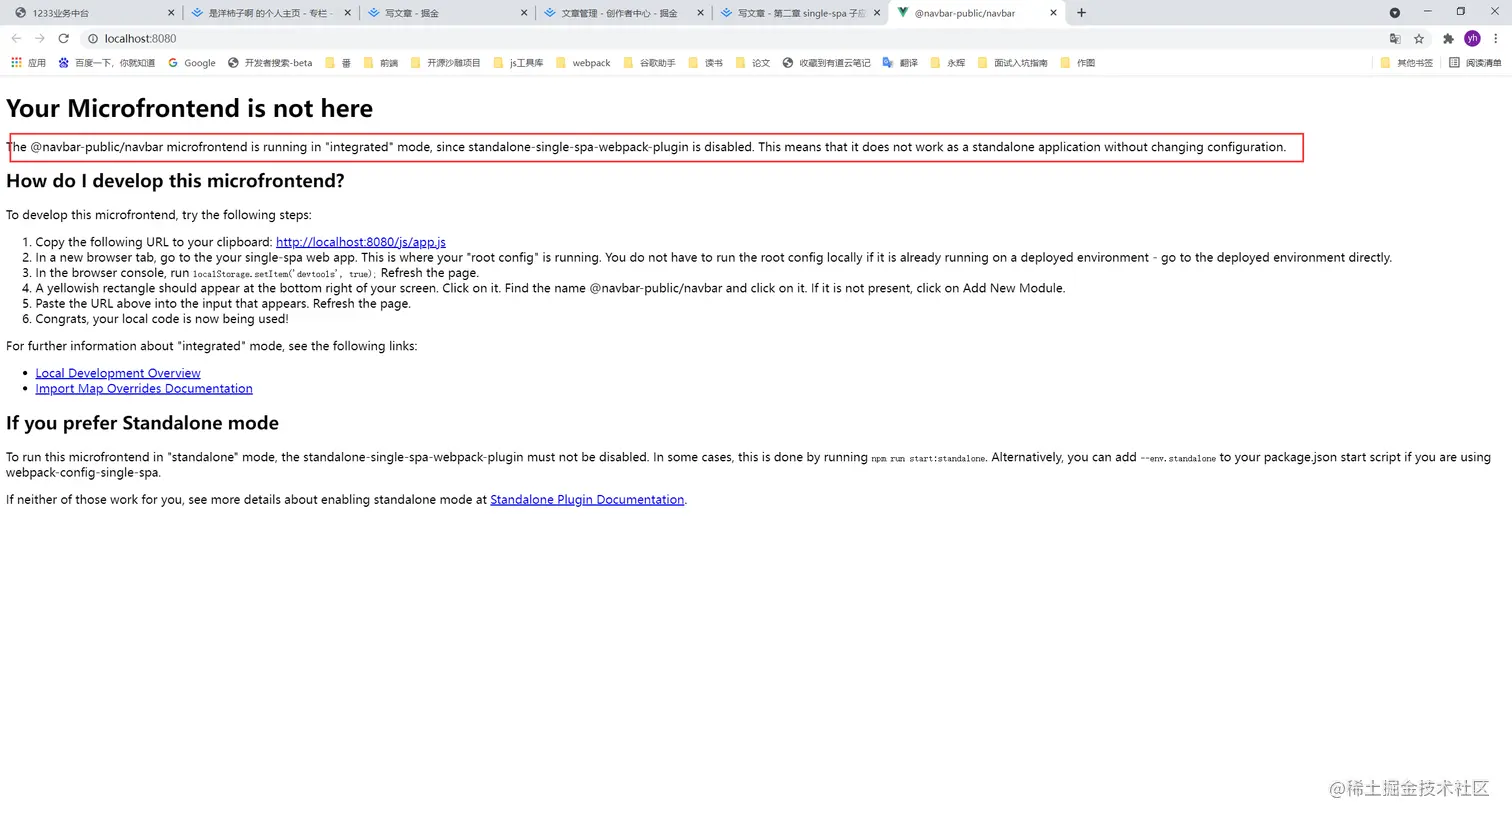The width and height of the screenshot is (1512, 821).
Task: Close the 1233业务中台 tab
Action: [171, 13]
